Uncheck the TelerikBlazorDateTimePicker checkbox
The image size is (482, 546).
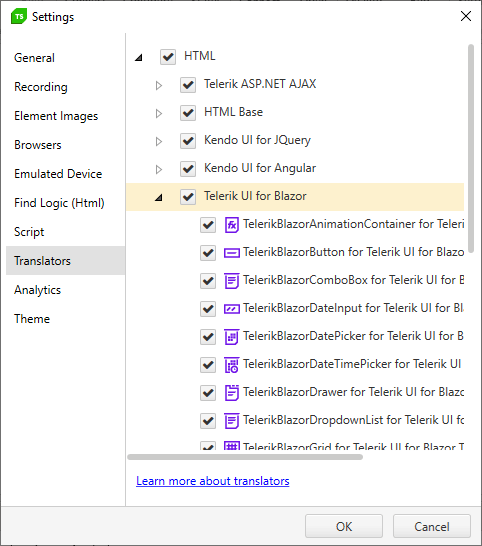tap(208, 365)
